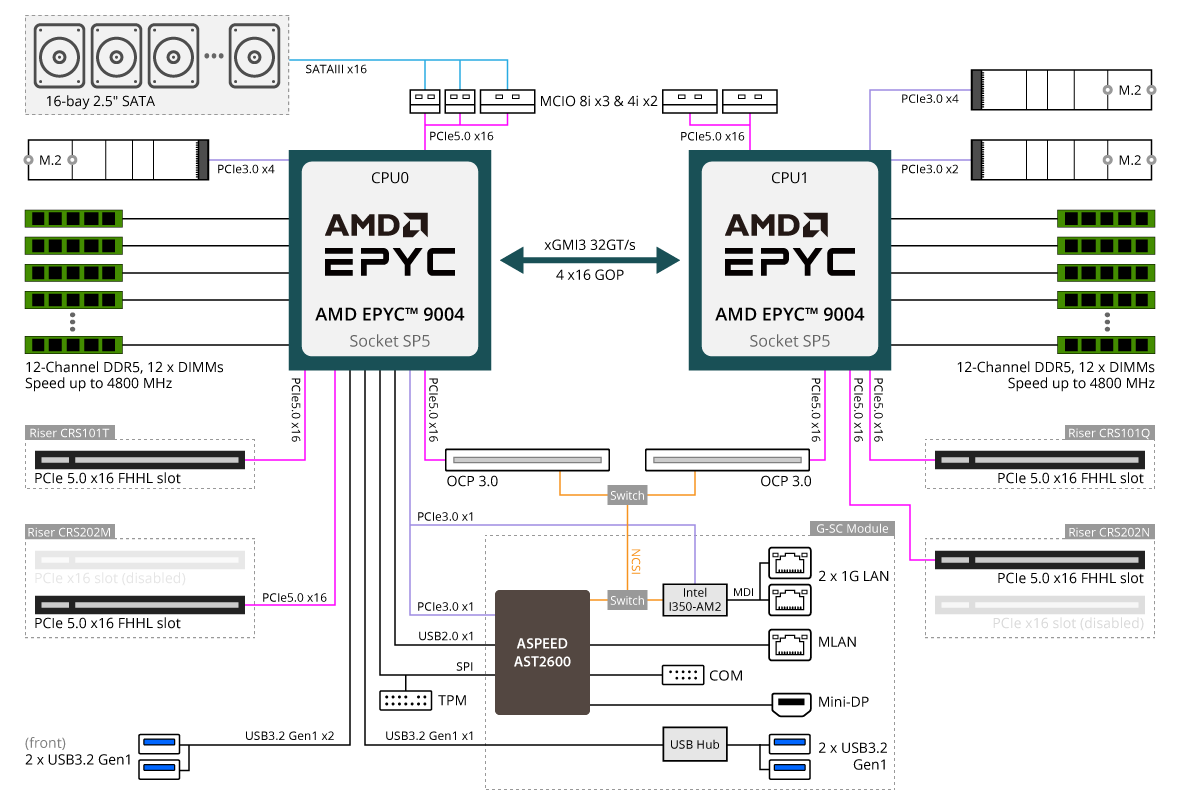Select the lower USB port beside USB Hub
Viewport: 1180px width, 805px height.
tap(789, 768)
